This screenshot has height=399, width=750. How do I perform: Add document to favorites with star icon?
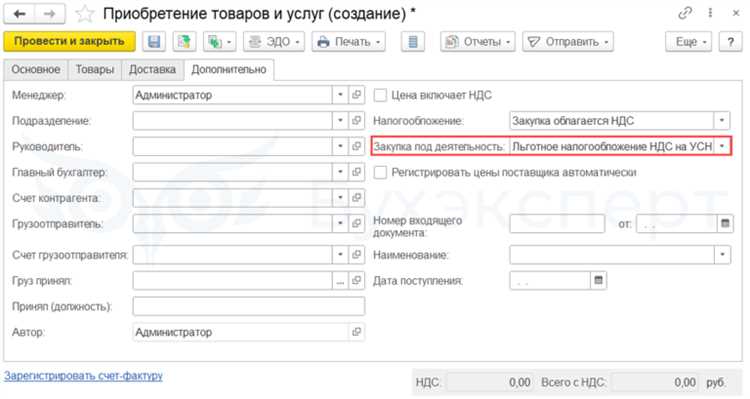(85, 14)
